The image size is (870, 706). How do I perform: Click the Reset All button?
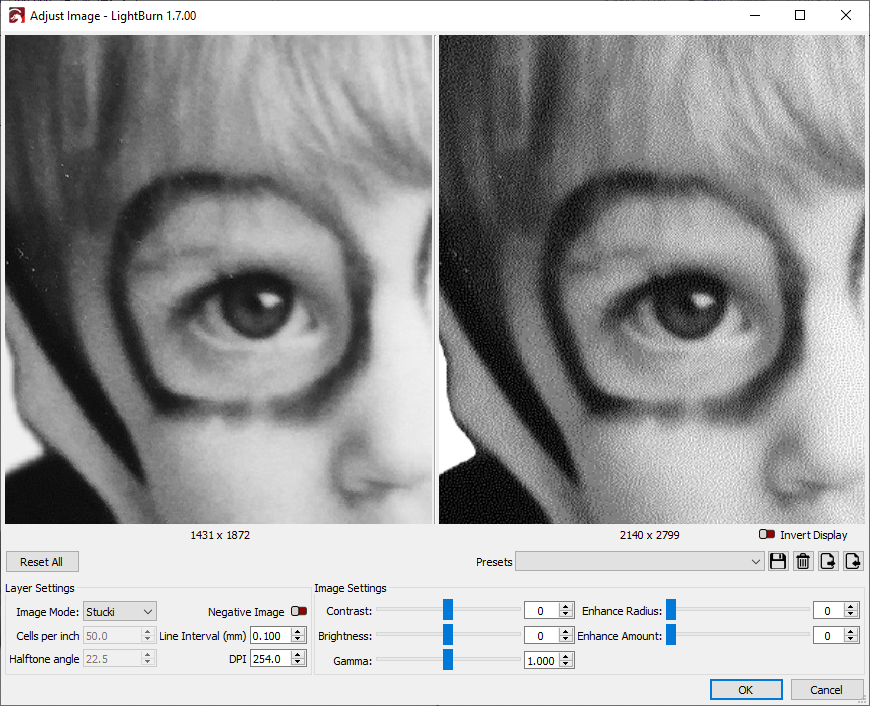41,561
